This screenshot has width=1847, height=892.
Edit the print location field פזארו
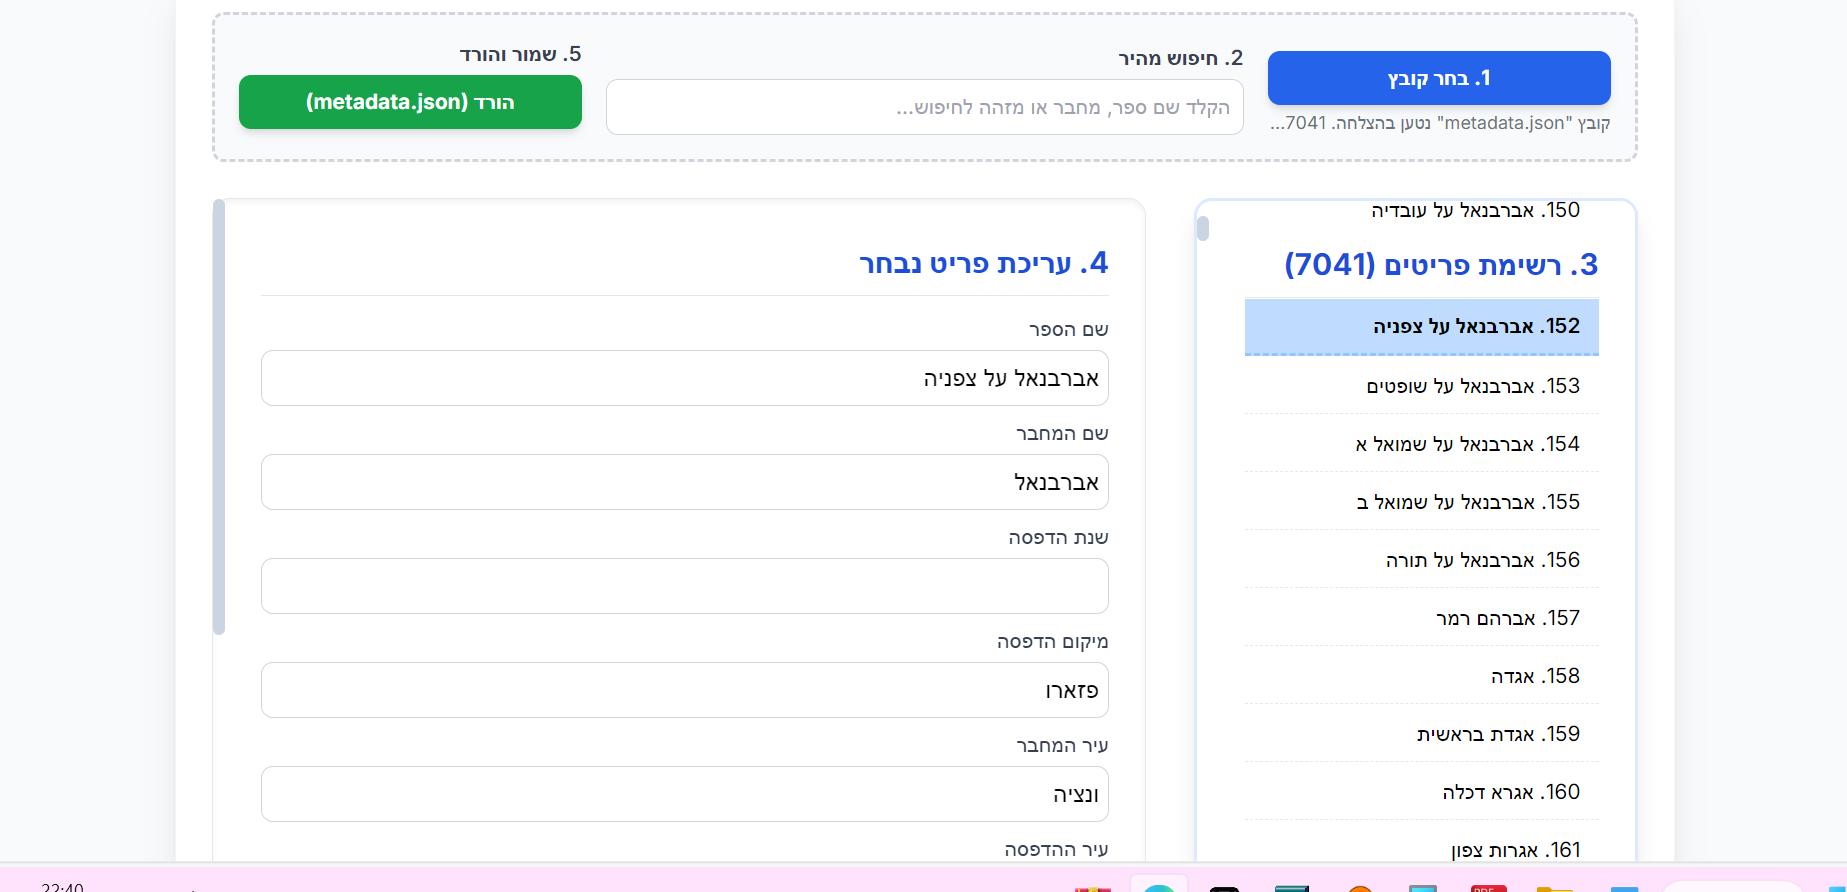(x=684, y=690)
